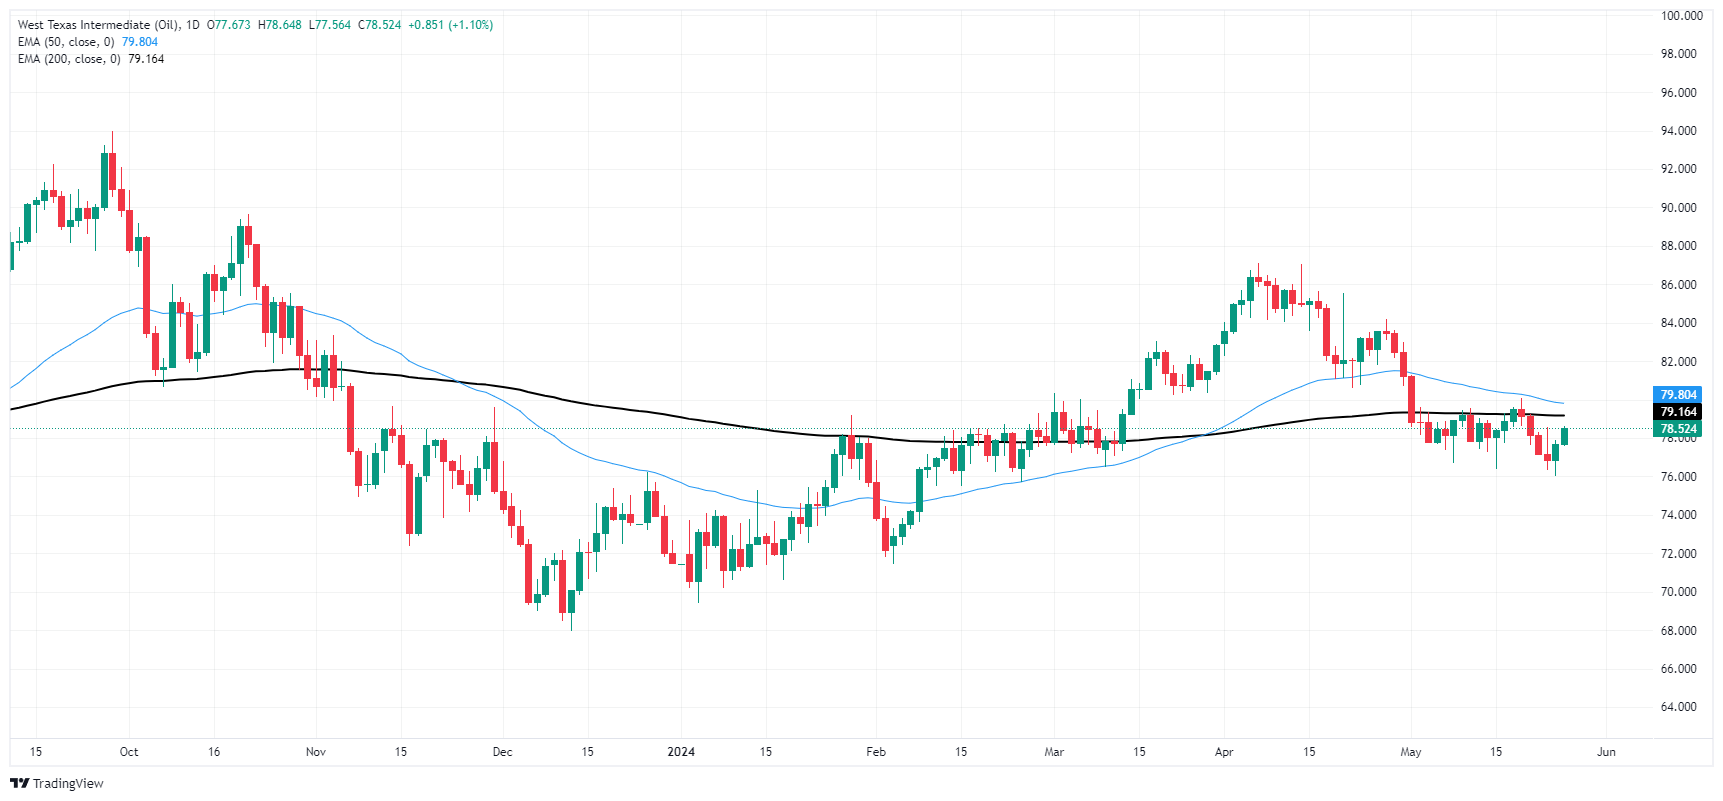Click the +0.851 (+1.10%) change value
The height and width of the screenshot is (801, 1723).
(450, 25)
